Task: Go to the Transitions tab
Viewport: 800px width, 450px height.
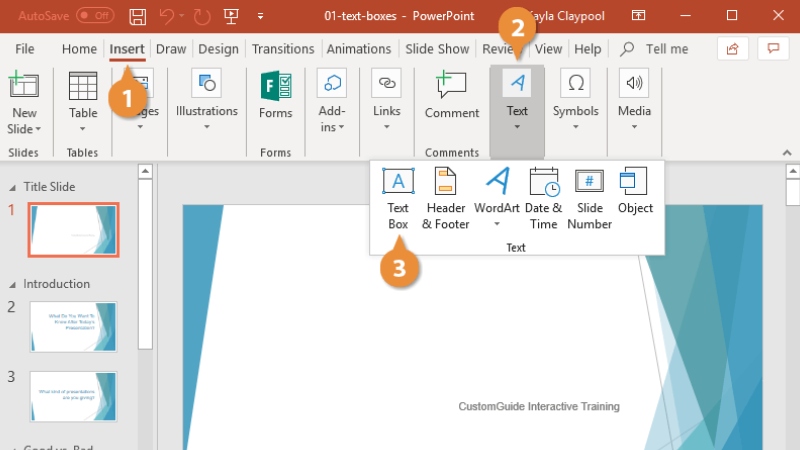Action: coord(283,49)
